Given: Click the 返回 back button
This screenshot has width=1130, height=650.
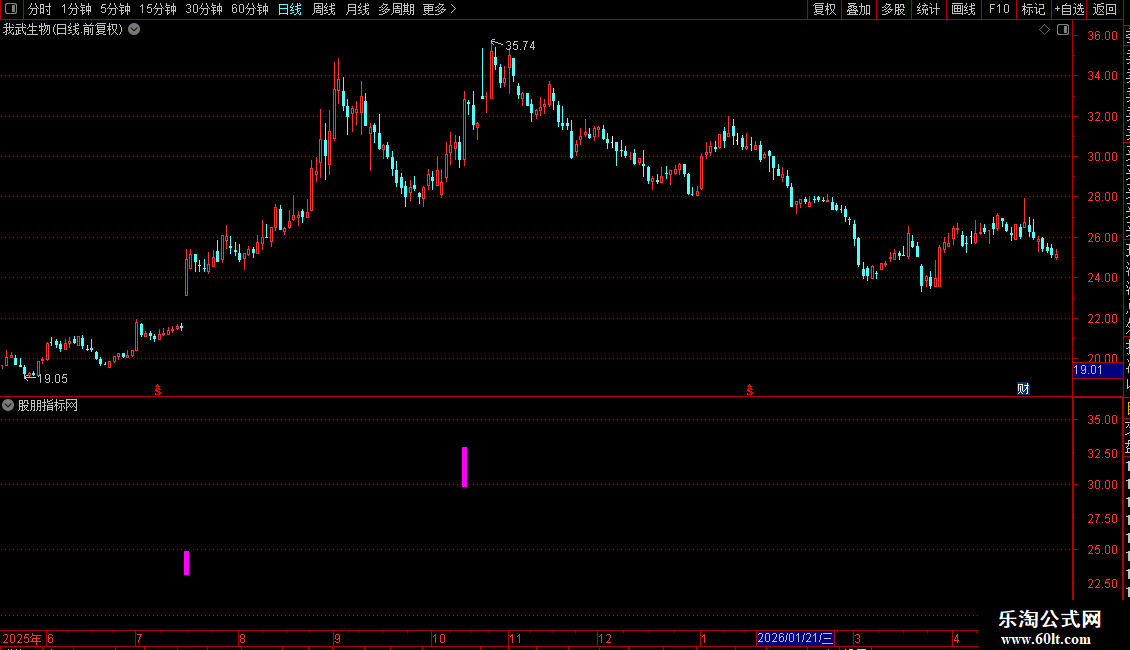Looking at the screenshot, I should coord(1105,9).
